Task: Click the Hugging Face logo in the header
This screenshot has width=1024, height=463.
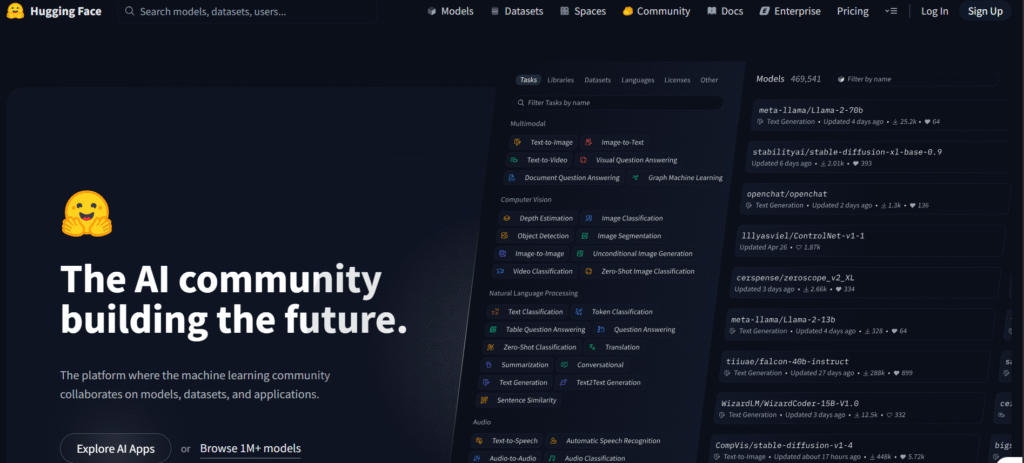Action: coord(52,11)
